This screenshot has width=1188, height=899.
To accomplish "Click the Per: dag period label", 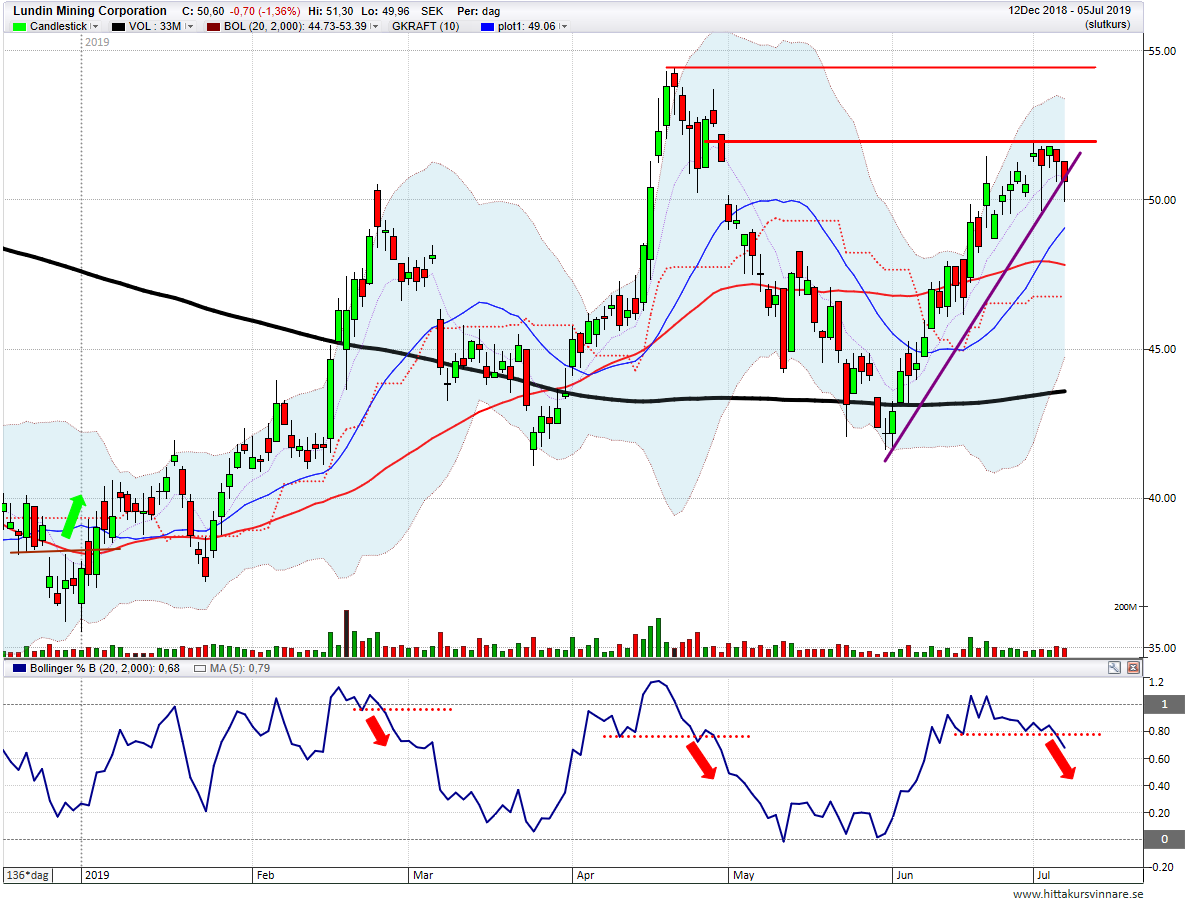I will [478, 11].
